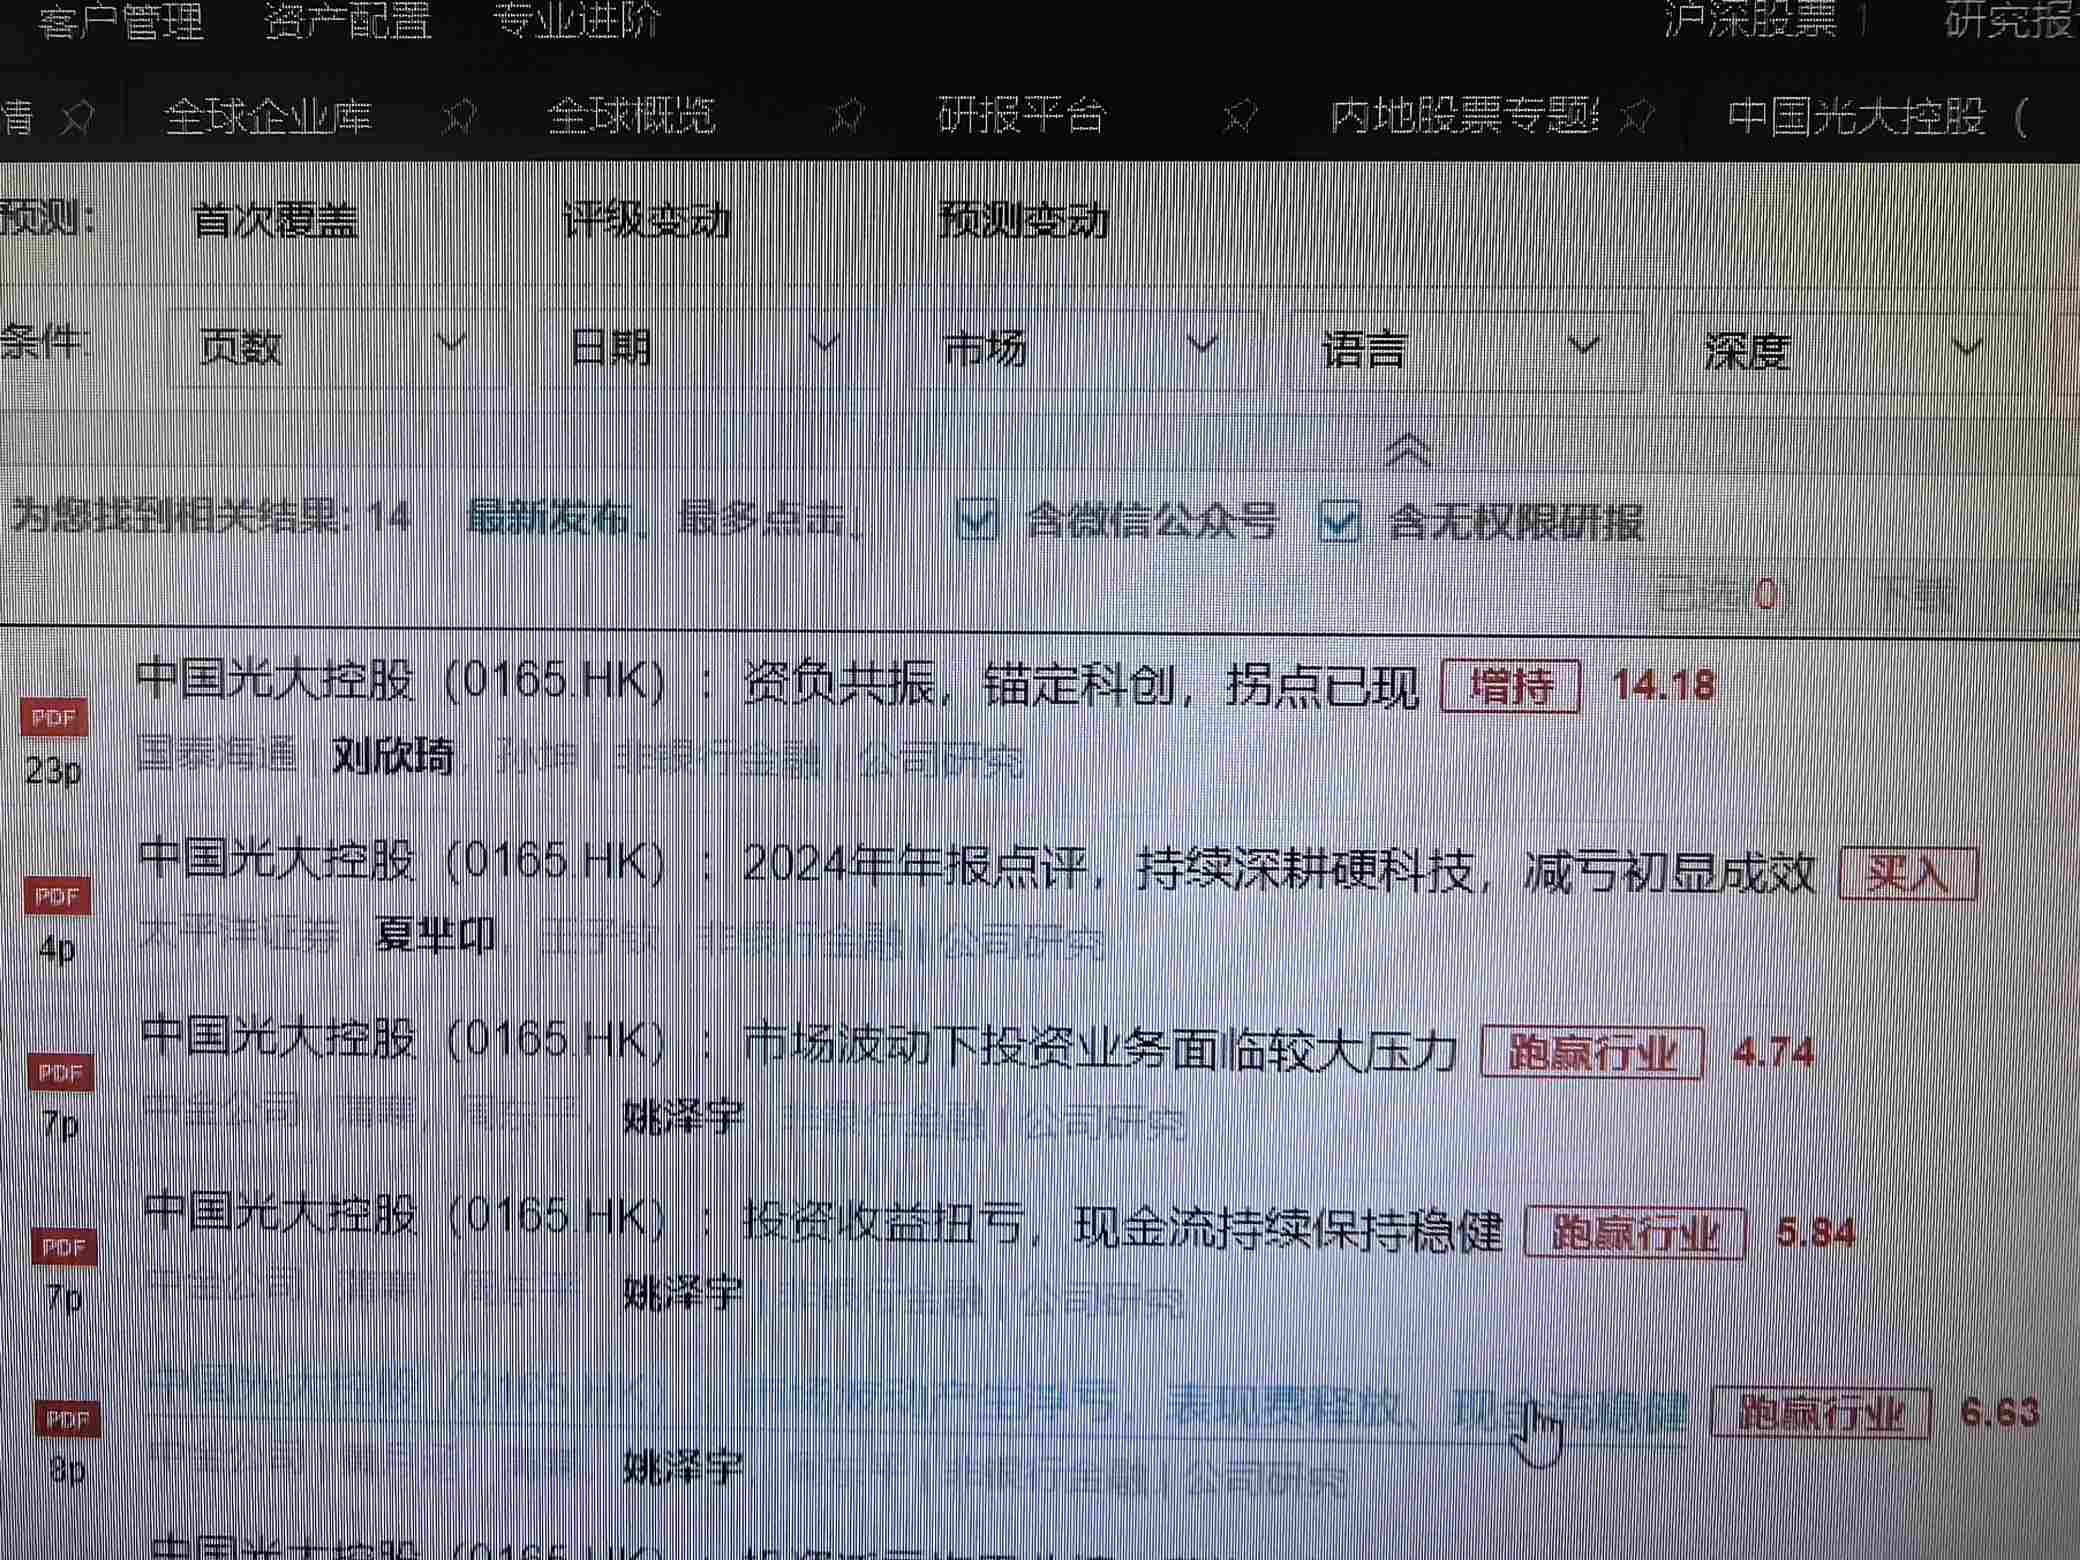Click 姚泽宇 under 市场波动 report

tap(684, 1116)
